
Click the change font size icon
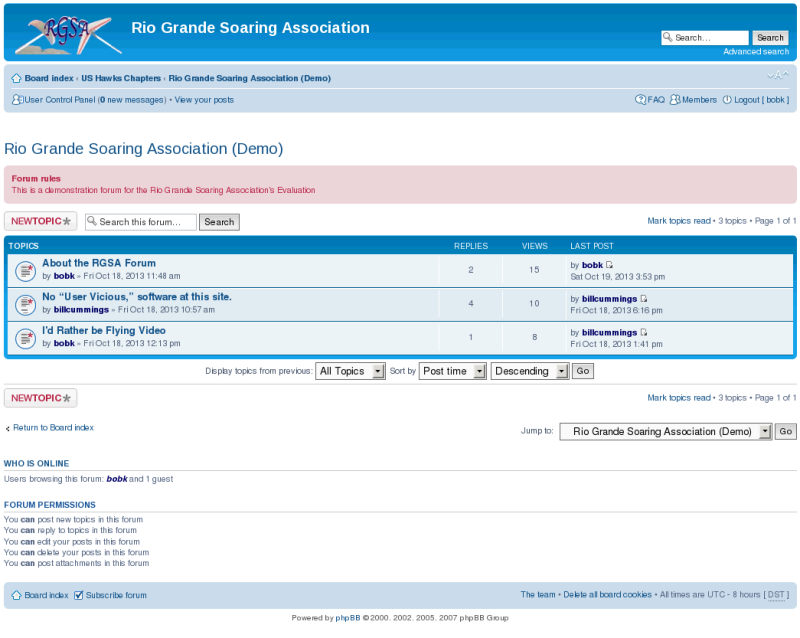tap(778, 75)
